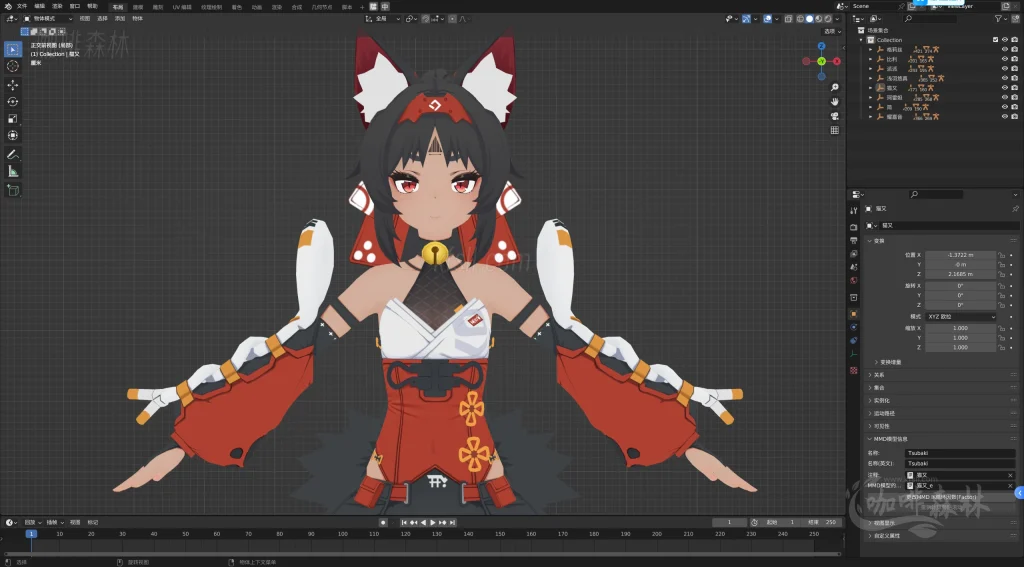Image resolution: width=1024 pixels, height=567 pixels.
Task: Open the XYZ 欧拉 rotation mode dropdown
Action: (961, 317)
